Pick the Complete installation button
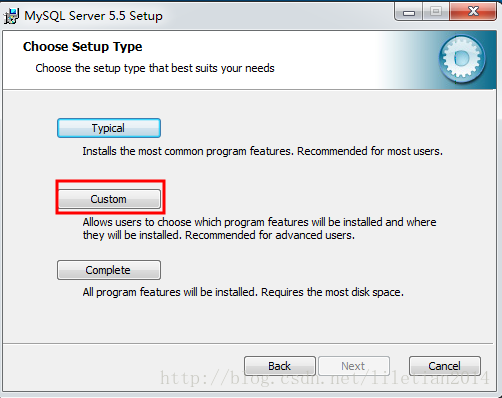 point(109,270)
